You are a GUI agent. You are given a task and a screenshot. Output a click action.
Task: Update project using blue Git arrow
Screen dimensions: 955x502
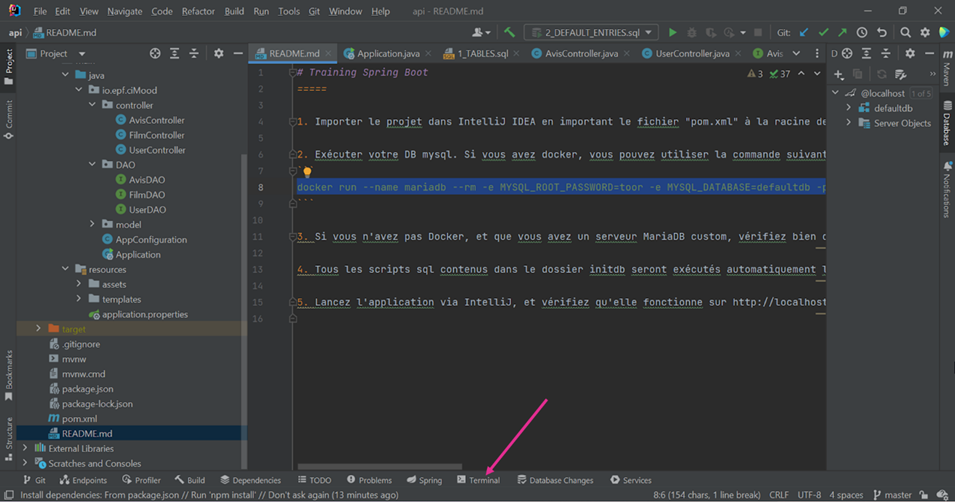tap(804, 32)
